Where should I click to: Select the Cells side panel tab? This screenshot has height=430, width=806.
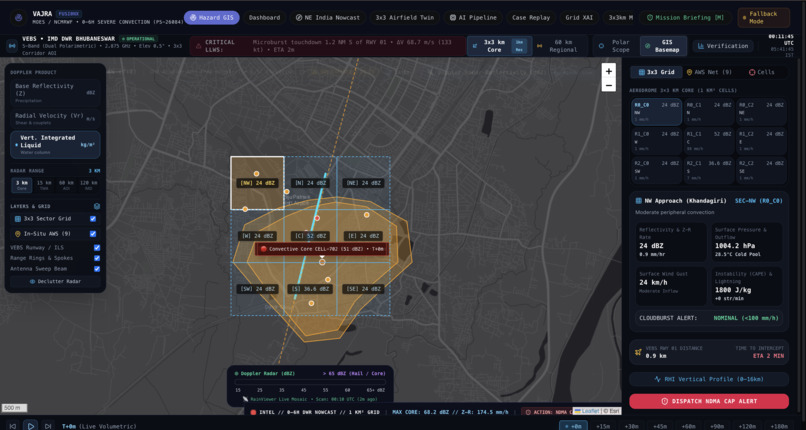[761, 72]
